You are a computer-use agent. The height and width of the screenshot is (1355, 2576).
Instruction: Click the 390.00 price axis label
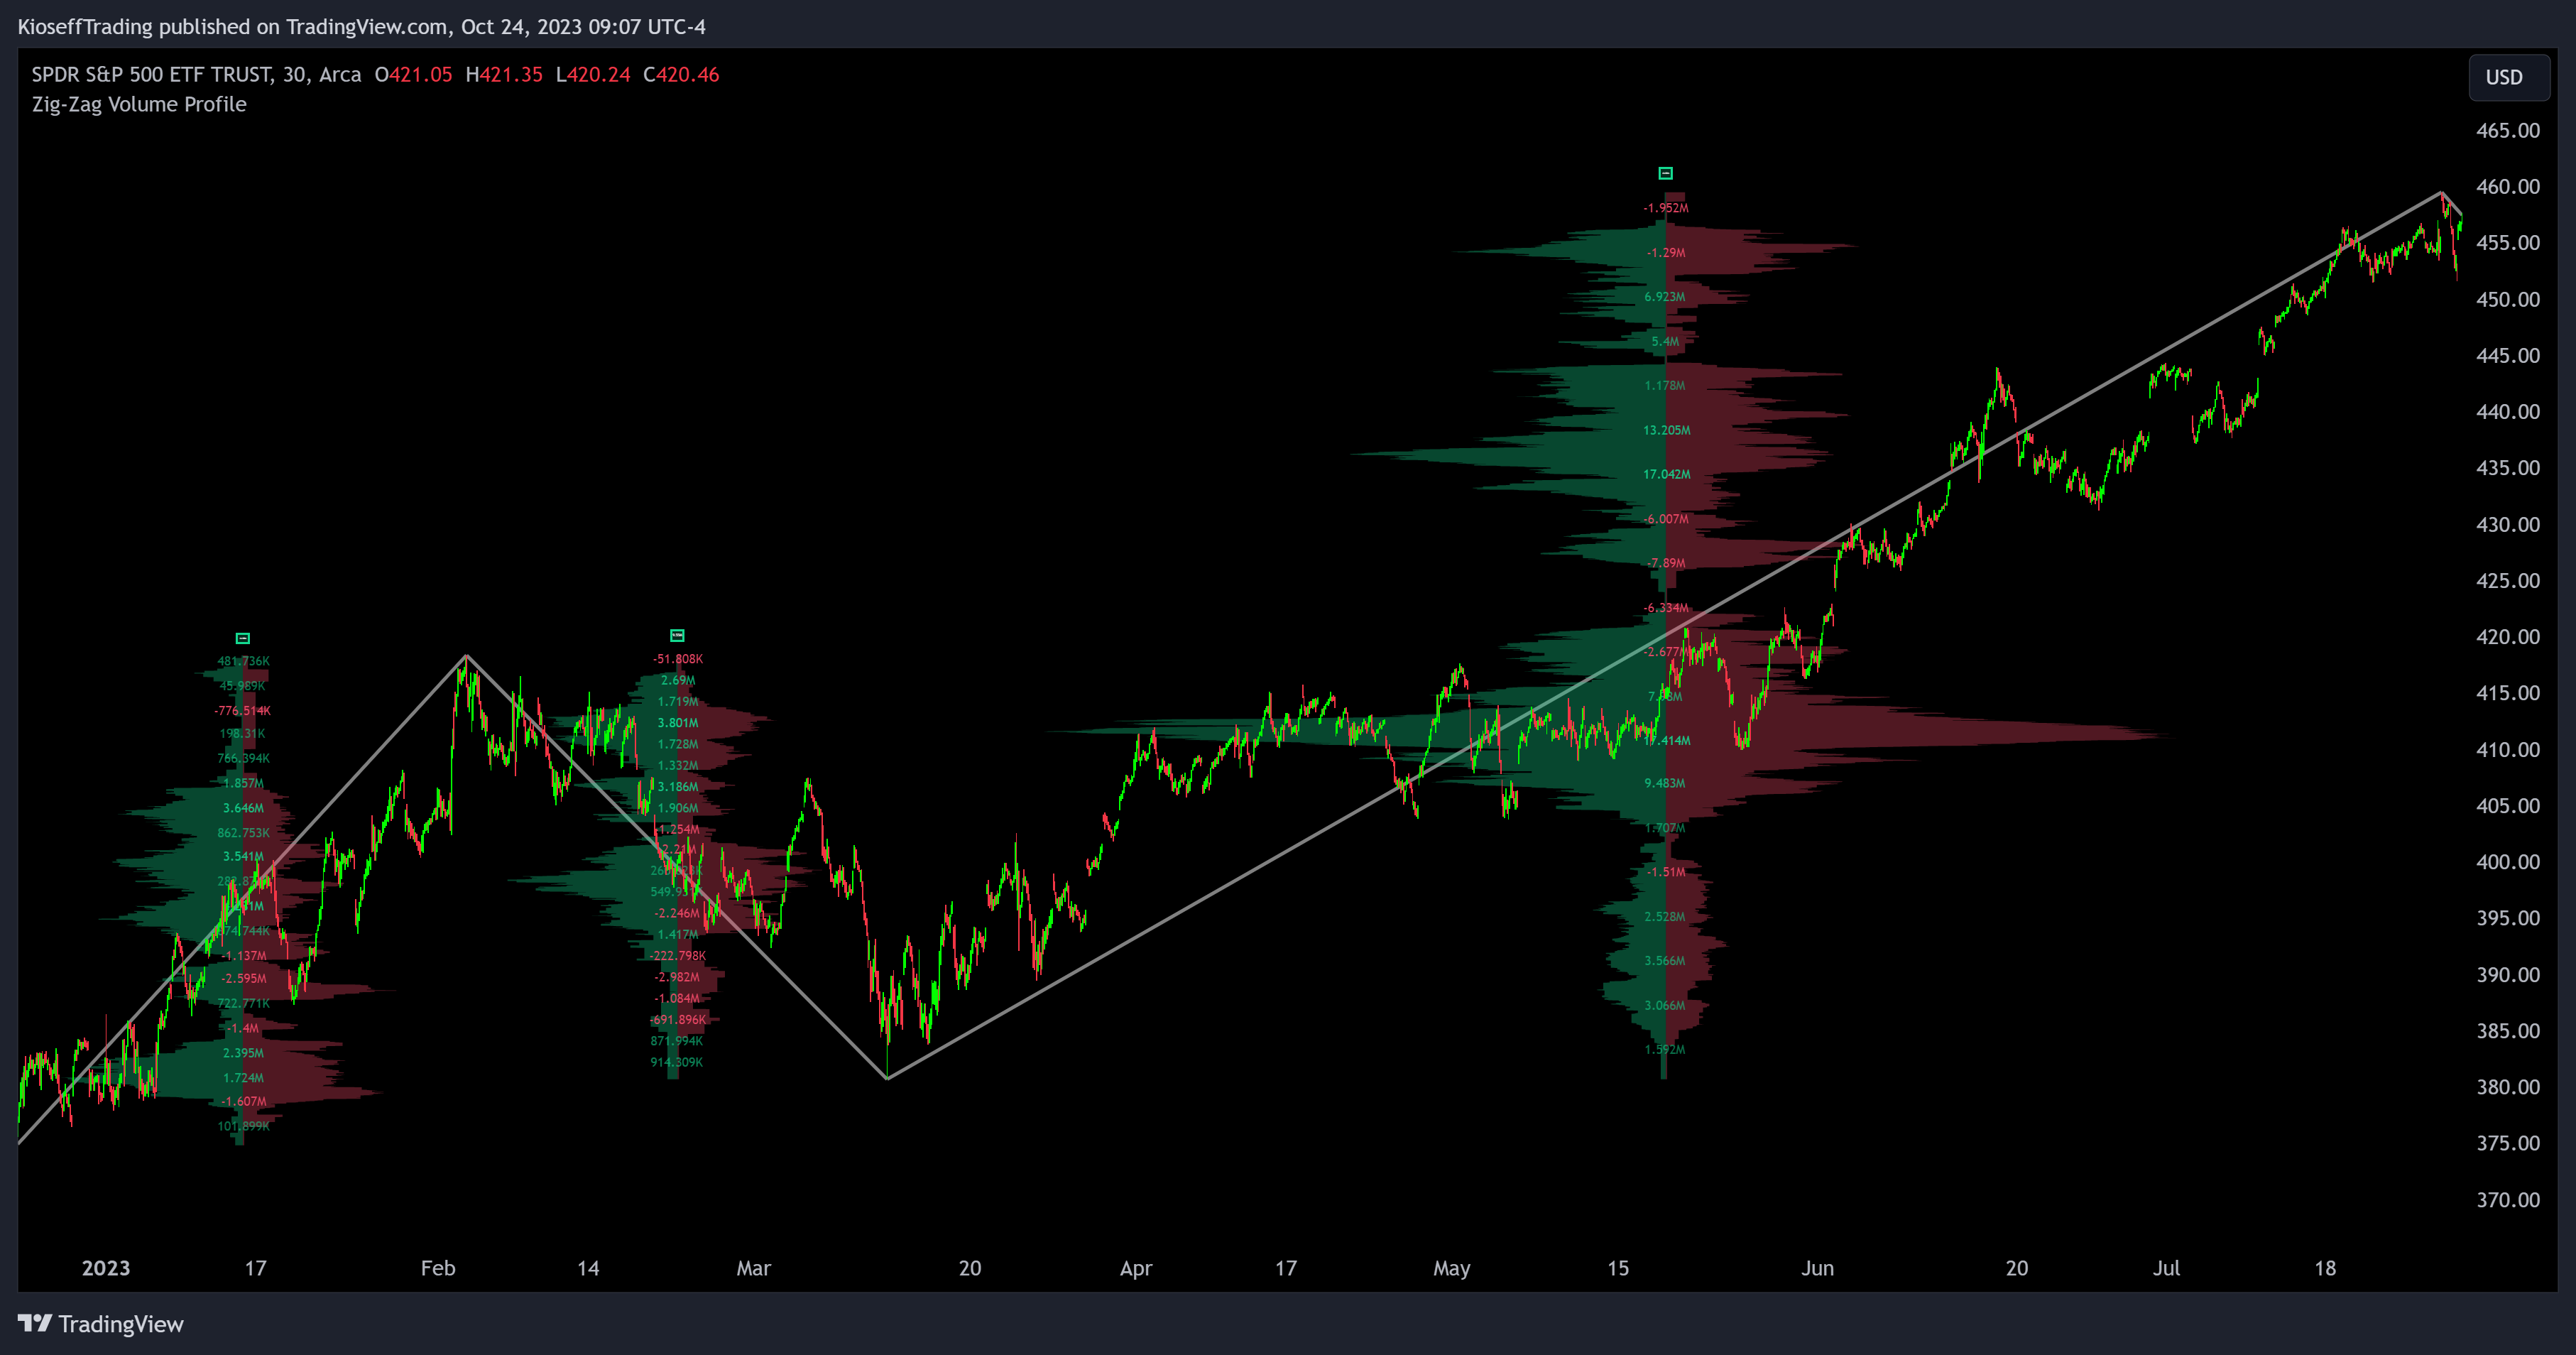point(2507,974)
